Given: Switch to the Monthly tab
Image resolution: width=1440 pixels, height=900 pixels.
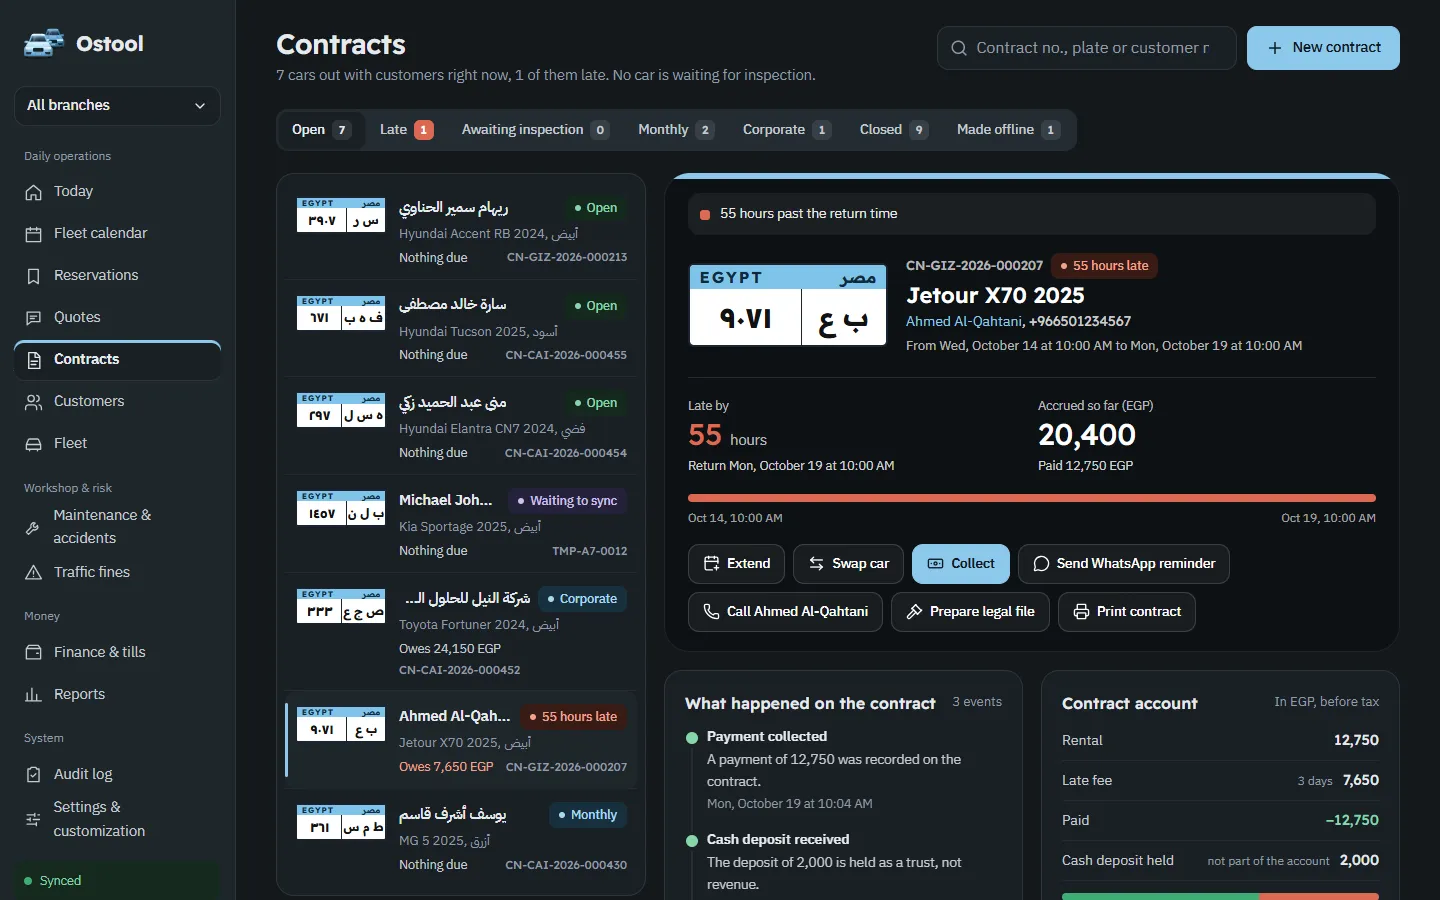Looking at the screenshot, I should 676,130.
